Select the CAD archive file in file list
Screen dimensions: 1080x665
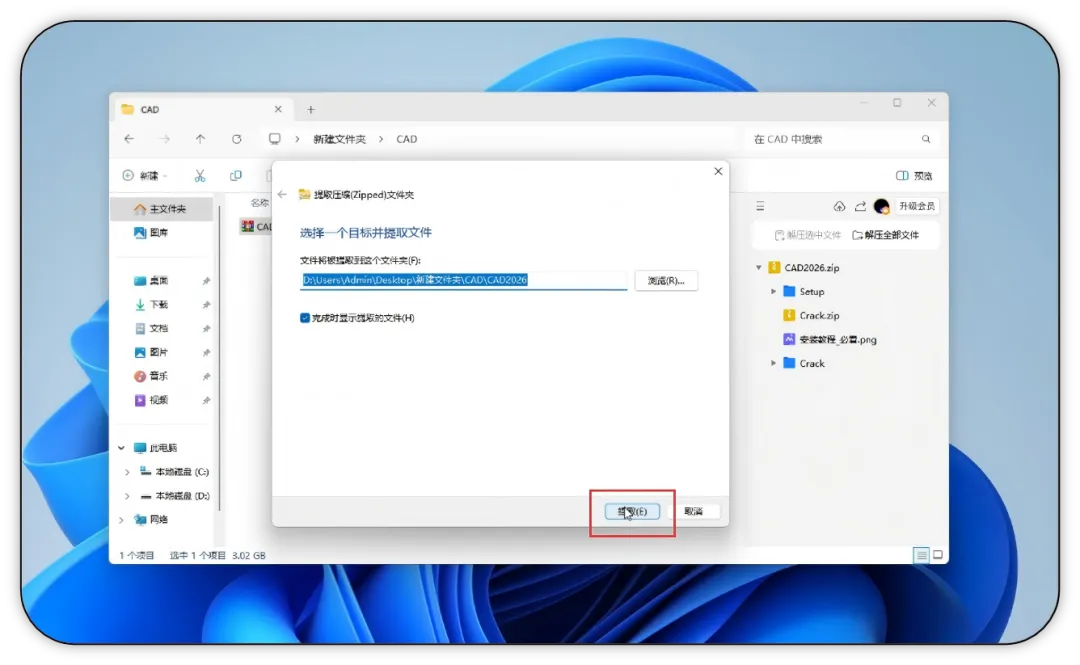[255, 227]
